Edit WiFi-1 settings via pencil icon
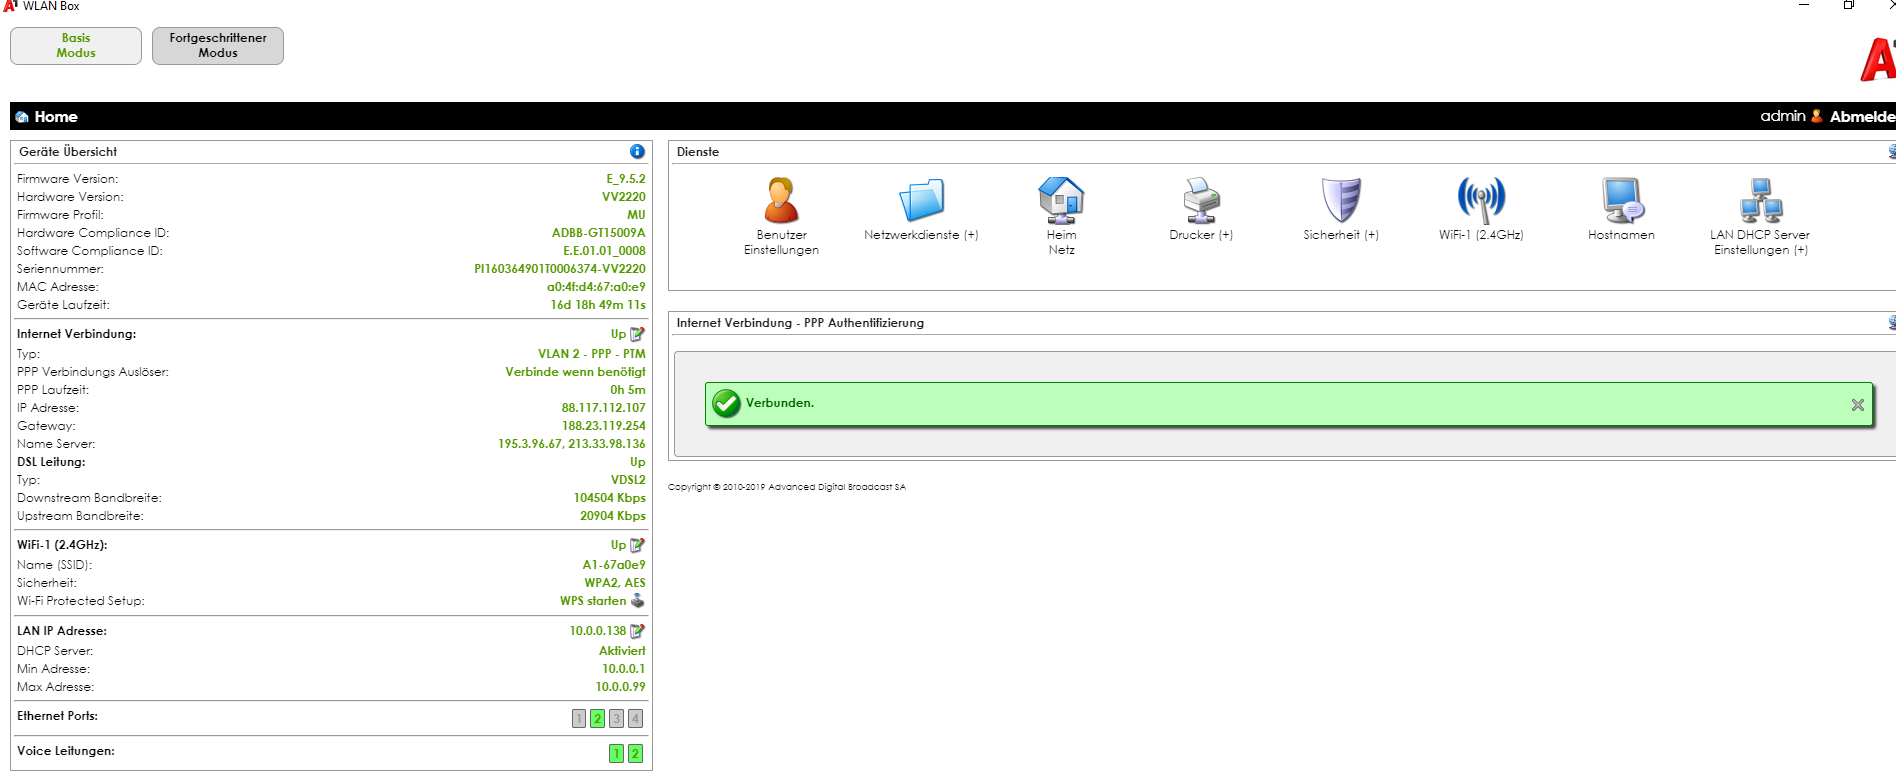The image size is (1896, 776). tap(637, 545)
